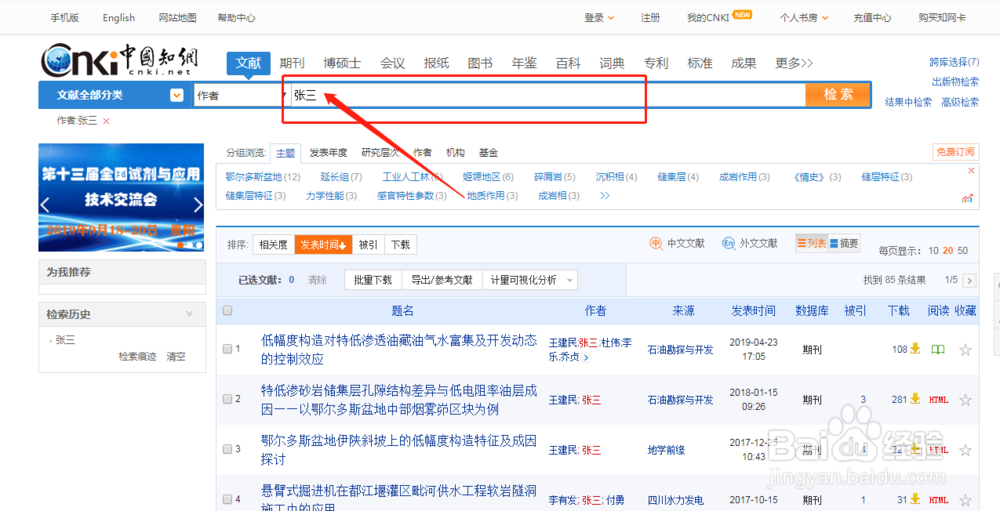Download the fourth article (31 downloads)
Screen dimensions: 1000x511
tap(915, 499)
